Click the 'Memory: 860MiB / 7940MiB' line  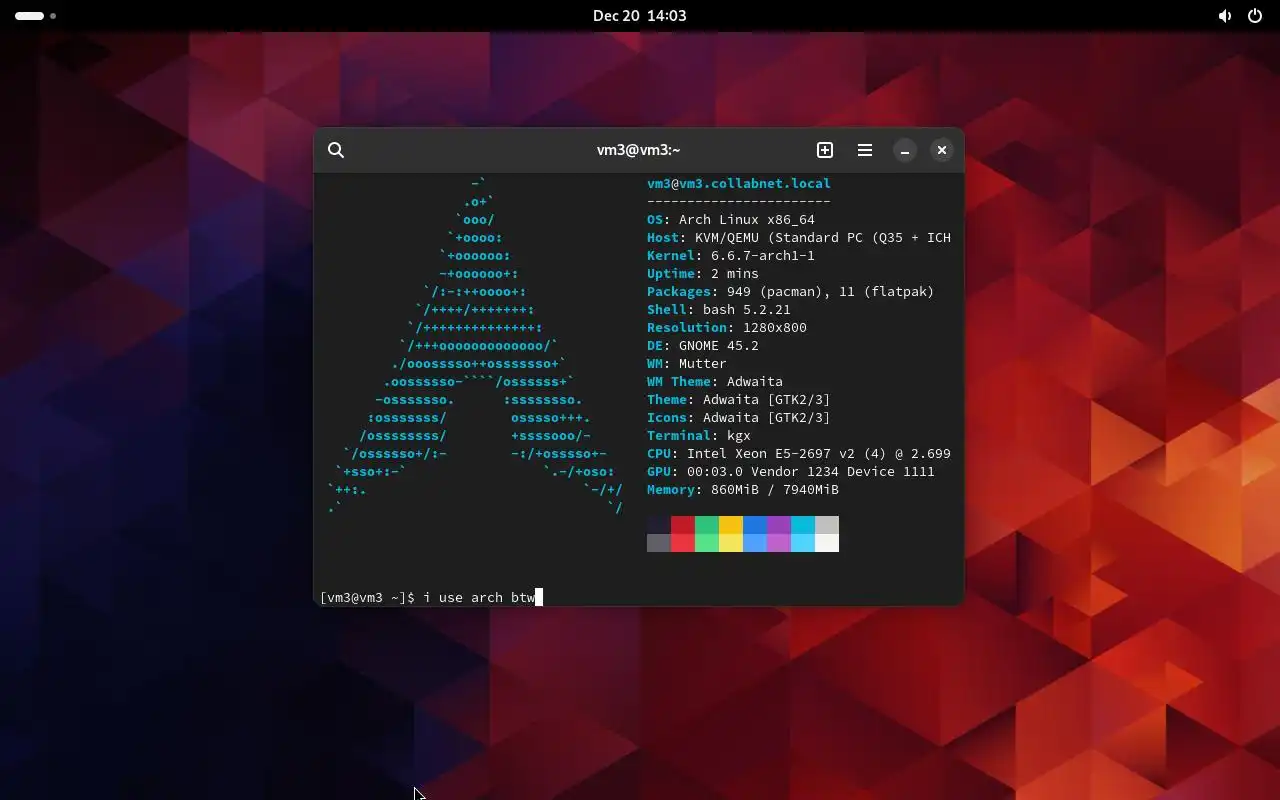[x=743, y=490]
